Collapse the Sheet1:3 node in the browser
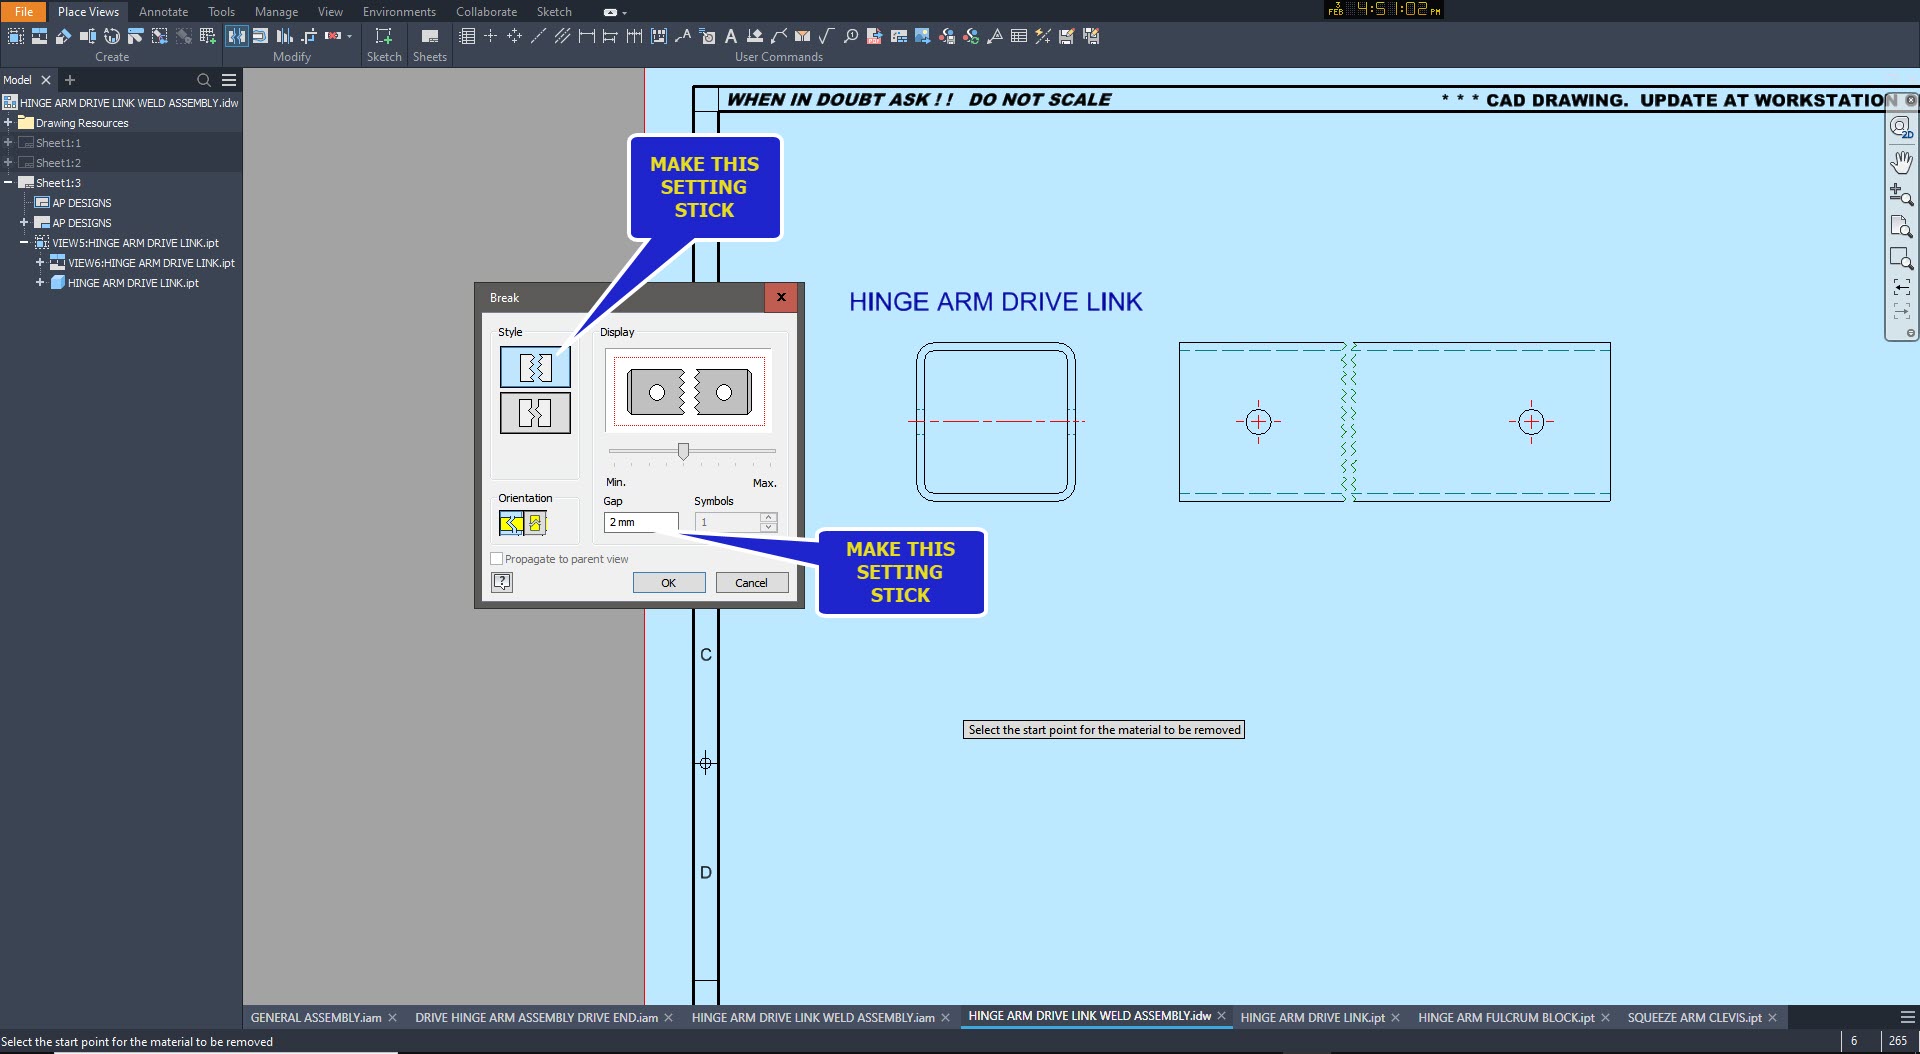Image resolution: width=1920 pixels, height=1054 pixels. [x=8, y=182]
